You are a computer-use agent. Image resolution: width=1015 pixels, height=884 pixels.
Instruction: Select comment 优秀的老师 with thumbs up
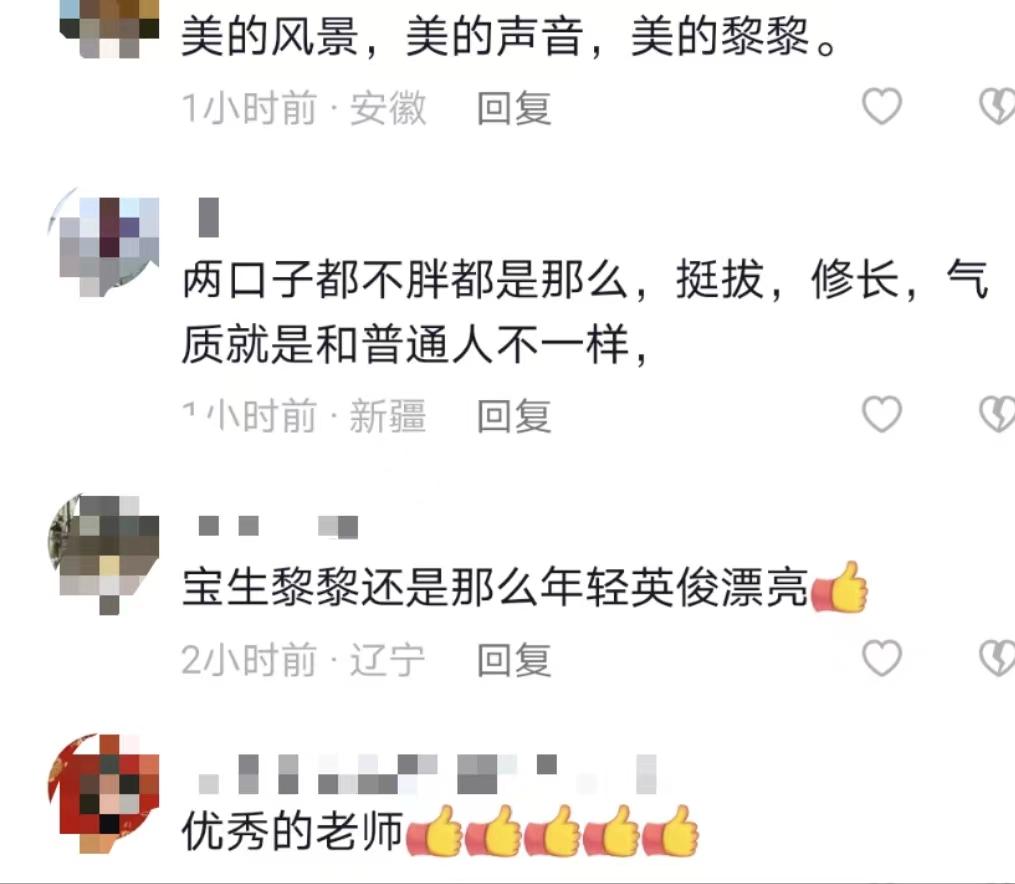pyautogui.click(x=440, y=831)
